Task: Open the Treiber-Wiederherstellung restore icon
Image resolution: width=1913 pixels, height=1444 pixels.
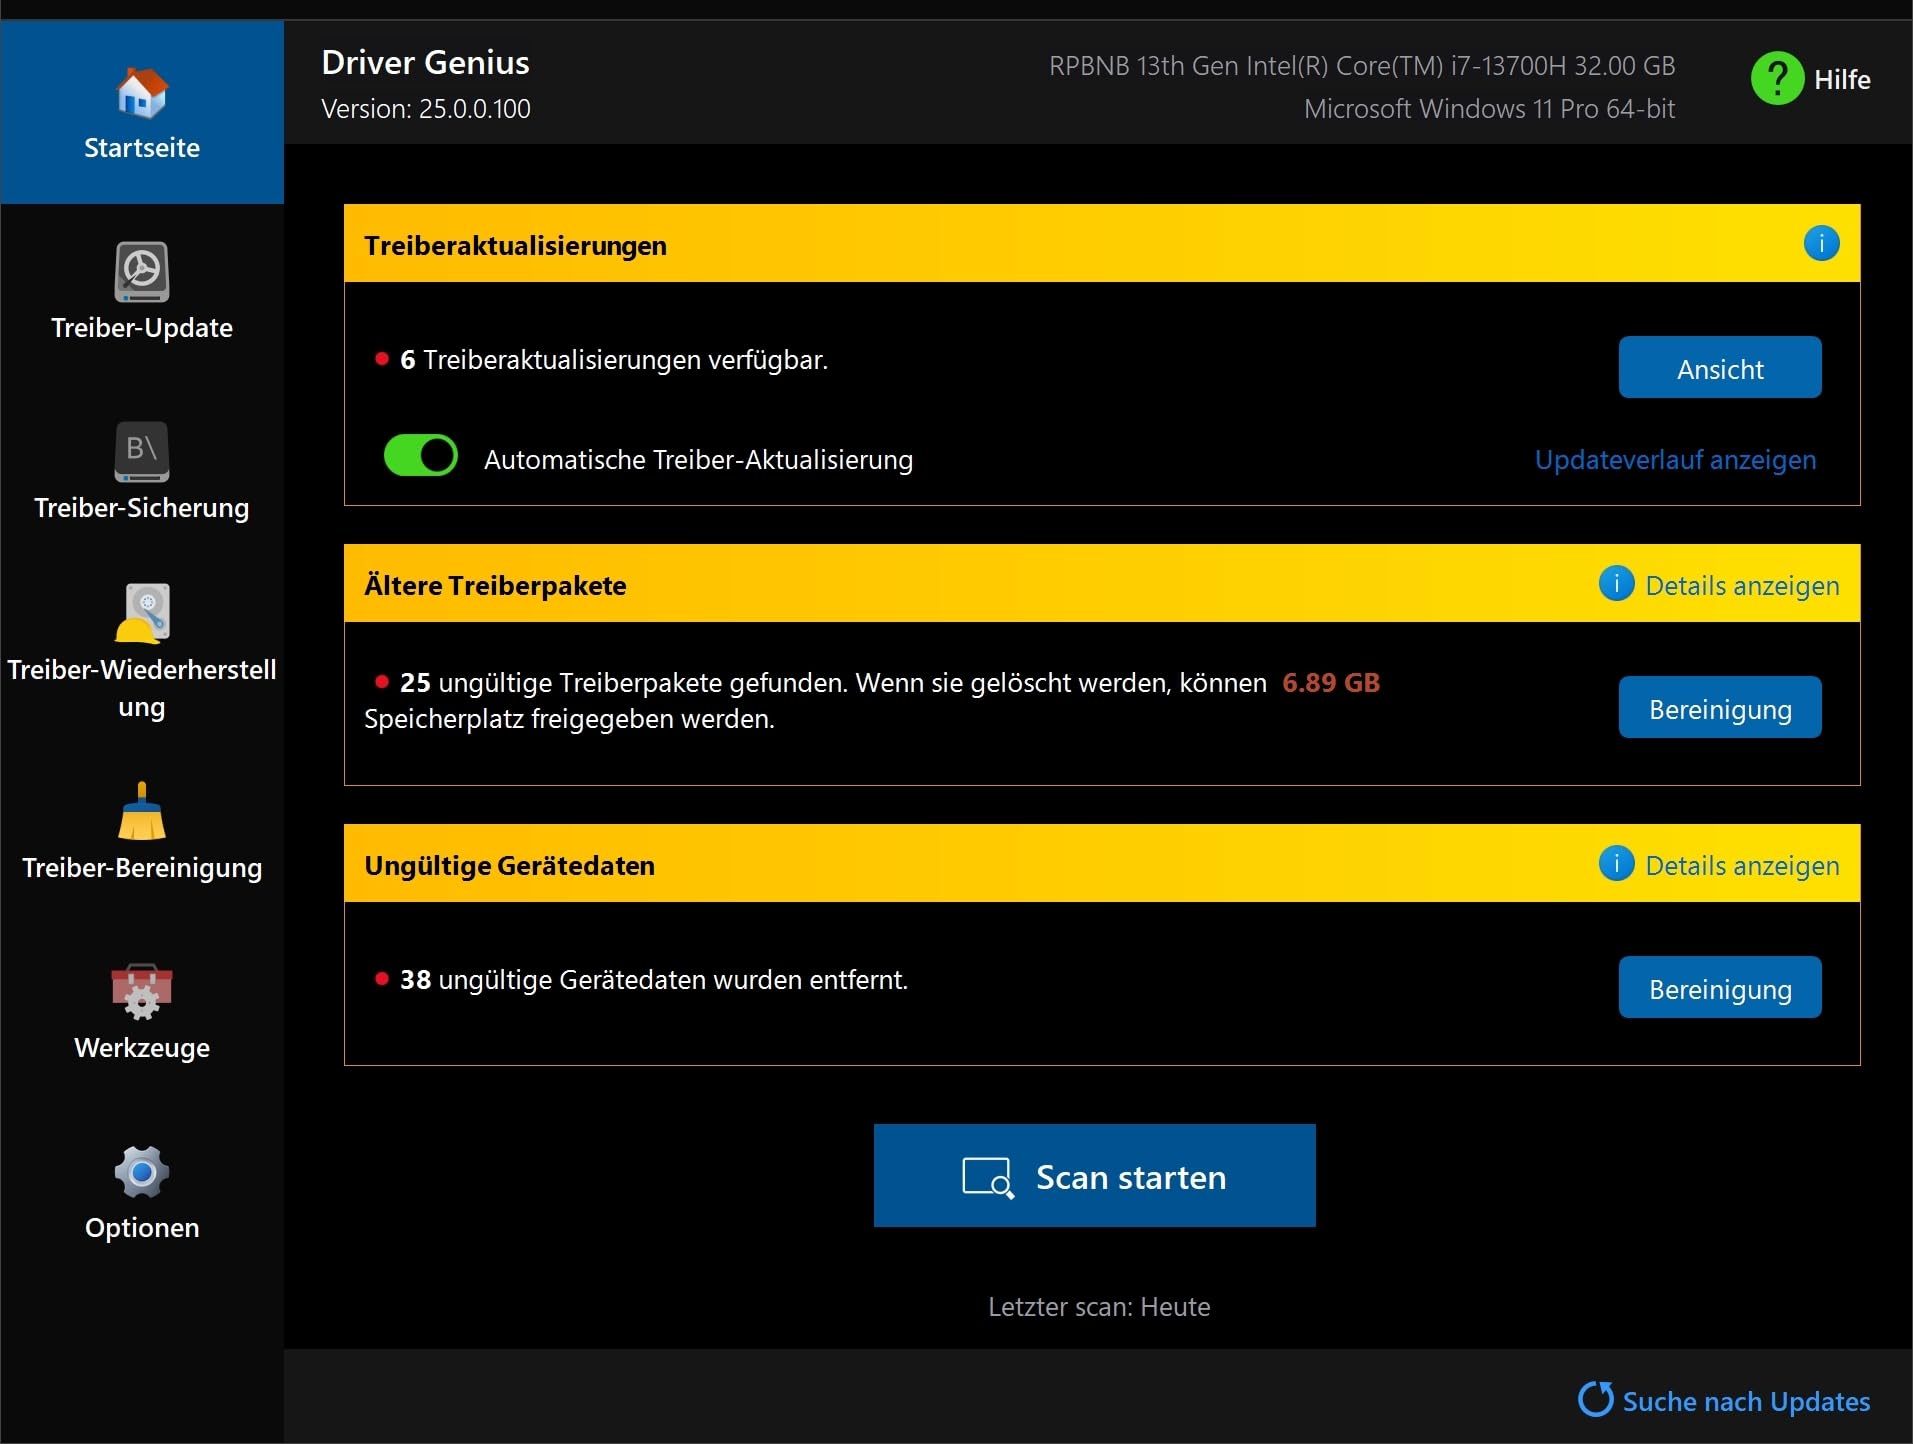Action: point(142,612)
